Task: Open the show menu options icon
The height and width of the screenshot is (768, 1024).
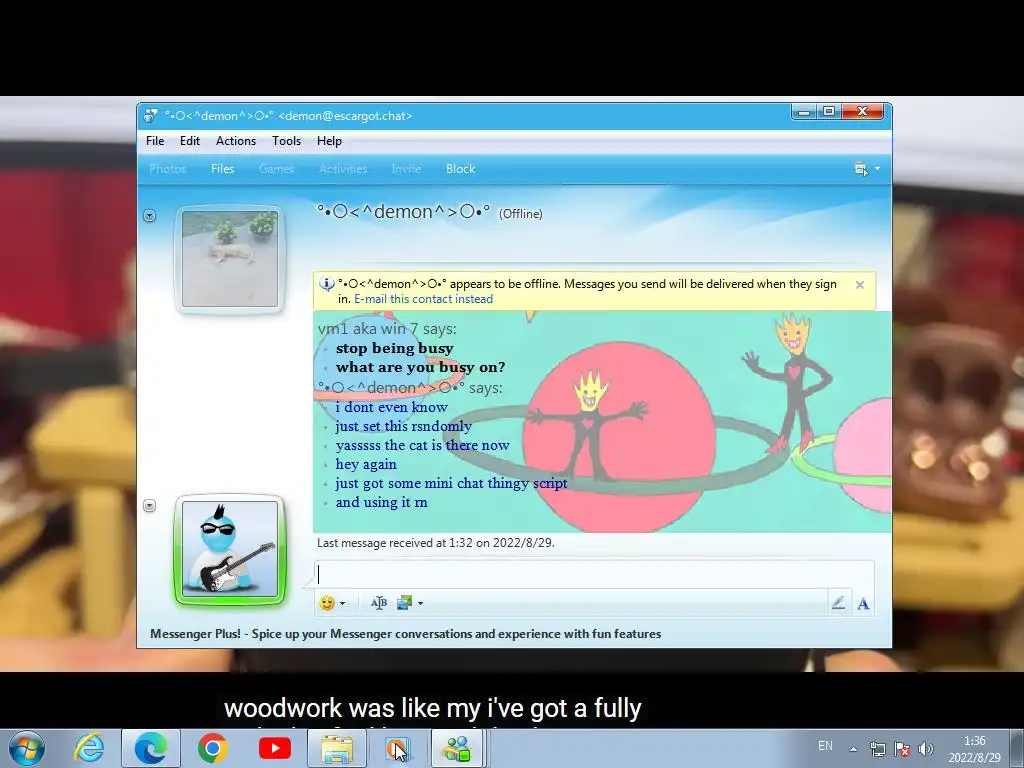Action: click(x=861, y=169)
